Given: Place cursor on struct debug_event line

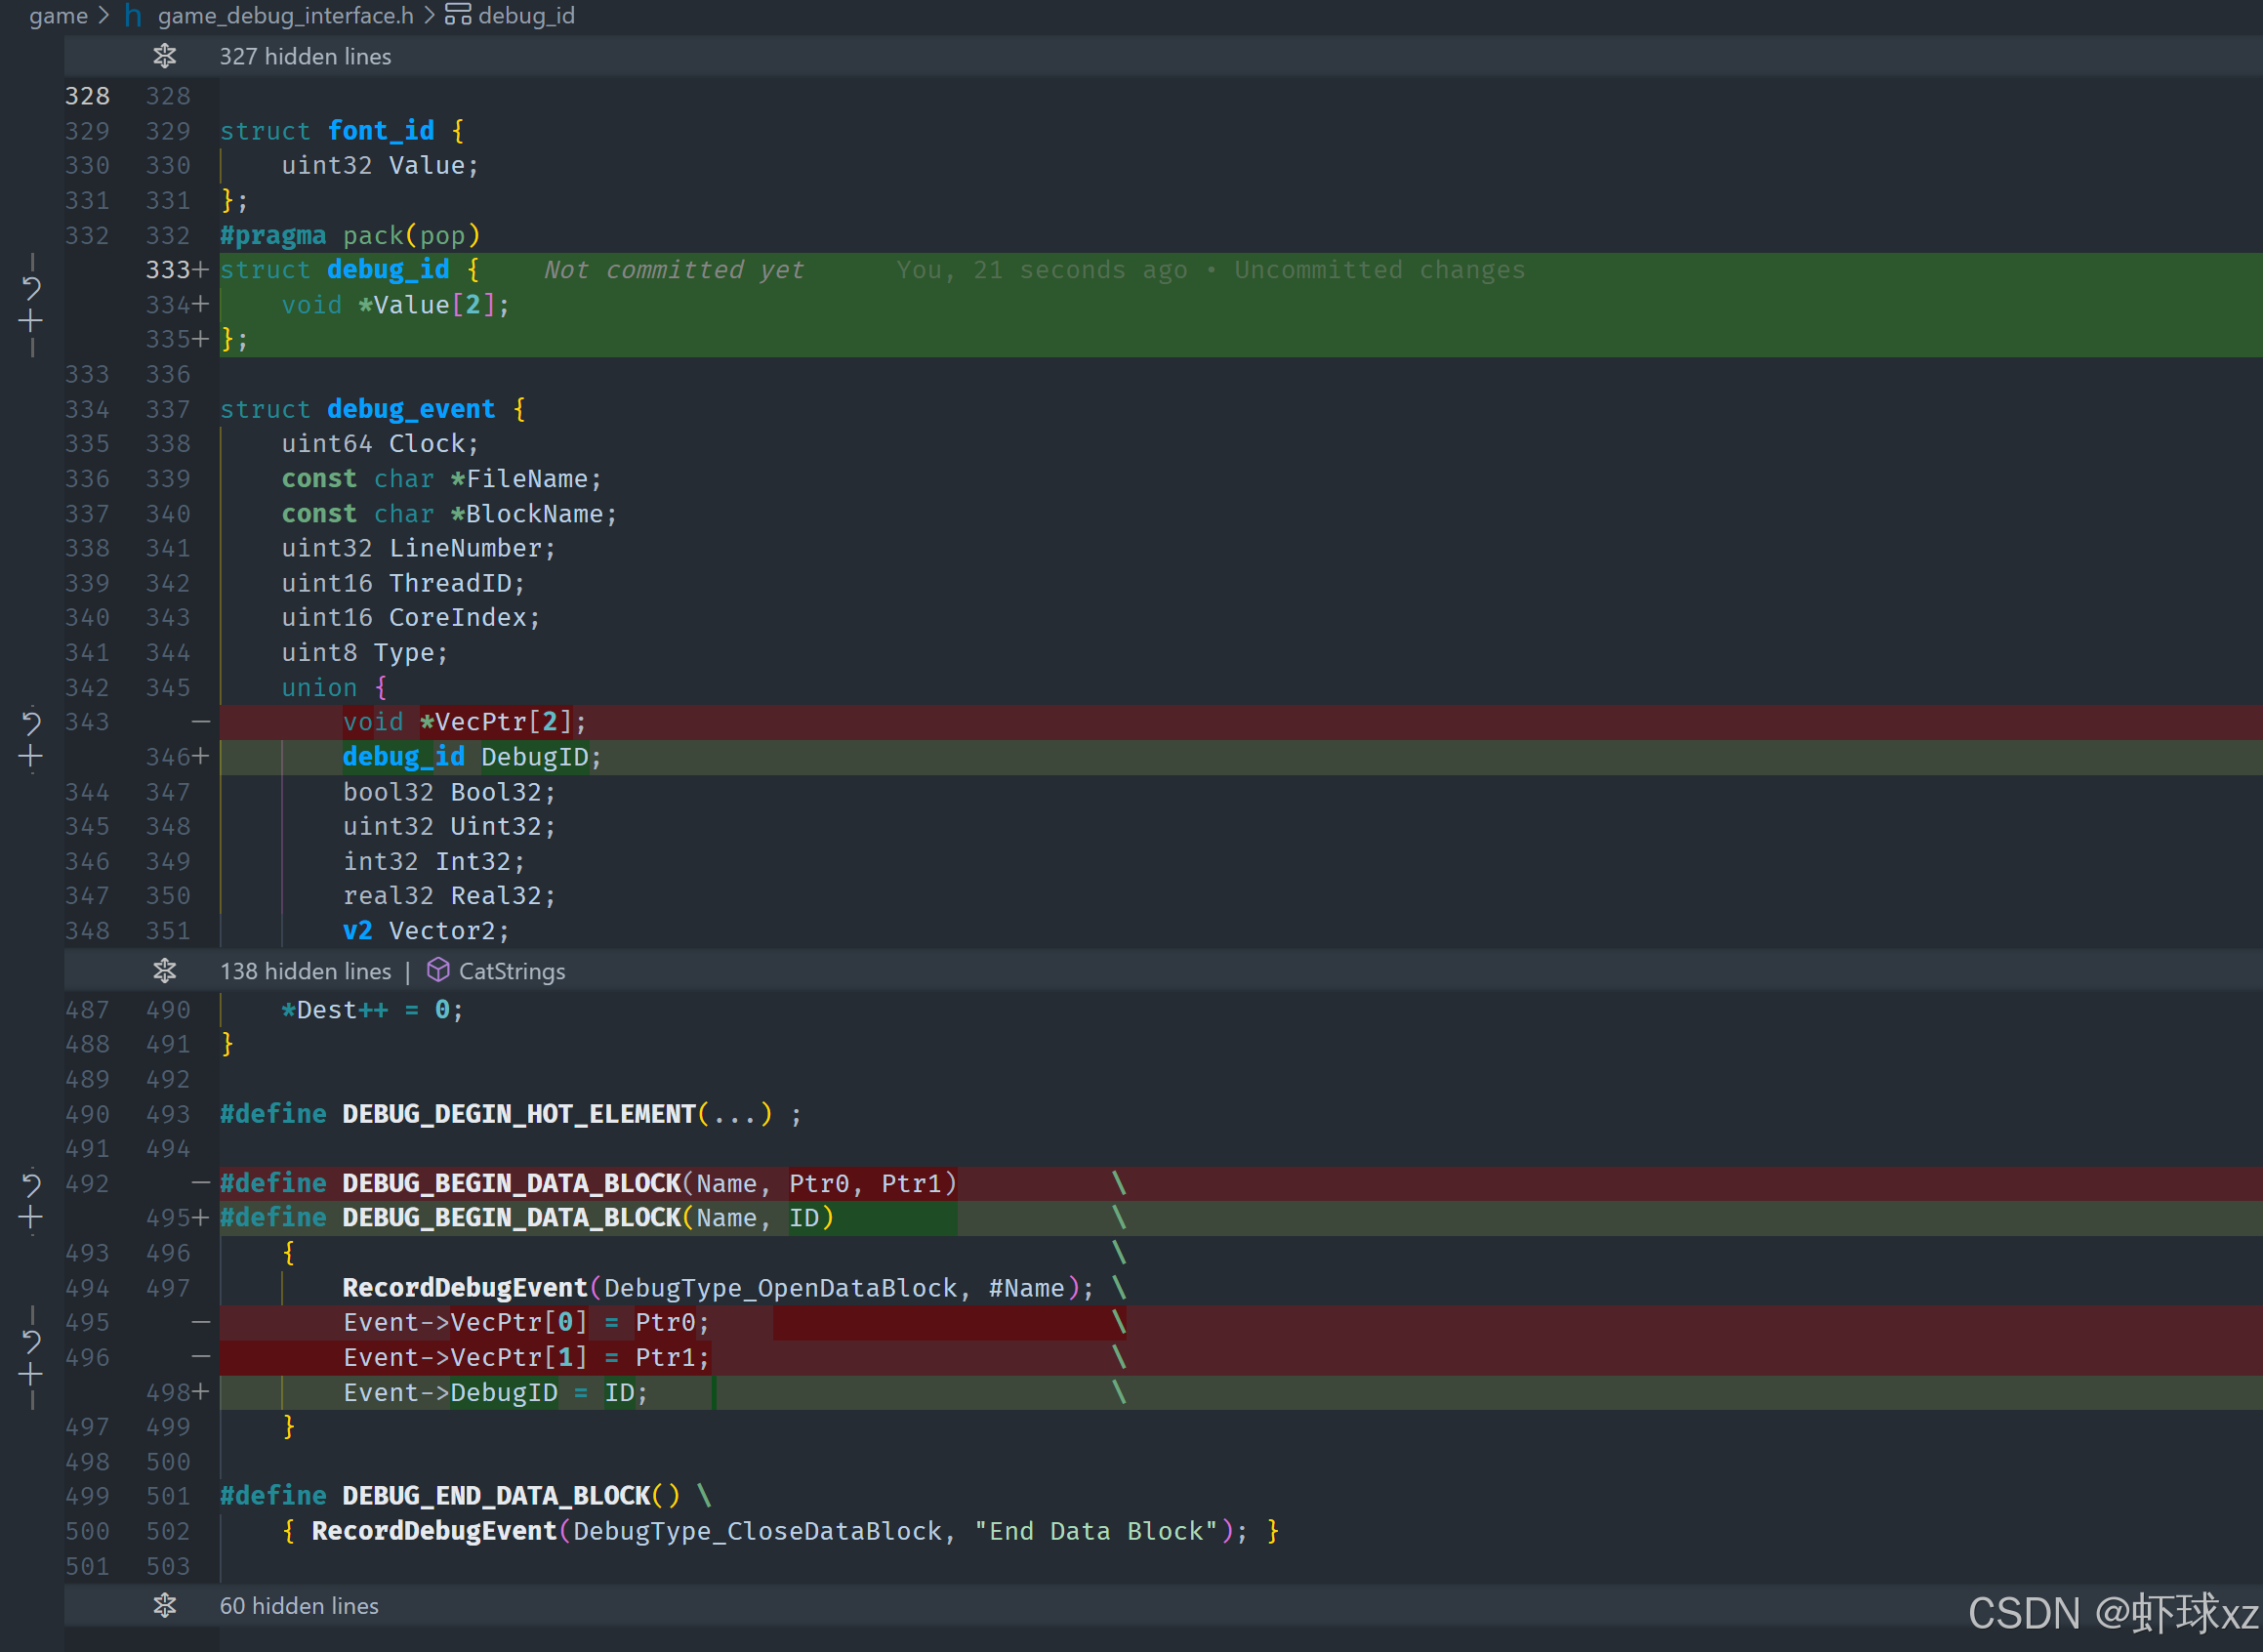Looking at the screenshot, I should [410, 409].
